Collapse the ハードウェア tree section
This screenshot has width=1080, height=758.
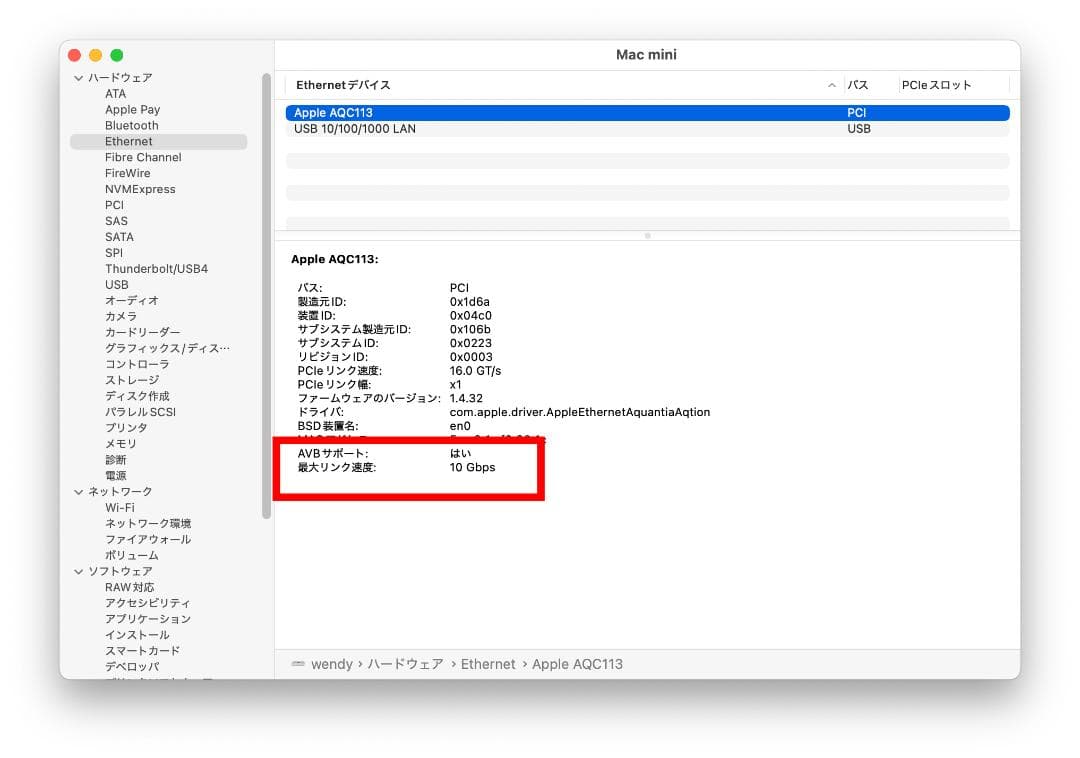coord(78,77)
